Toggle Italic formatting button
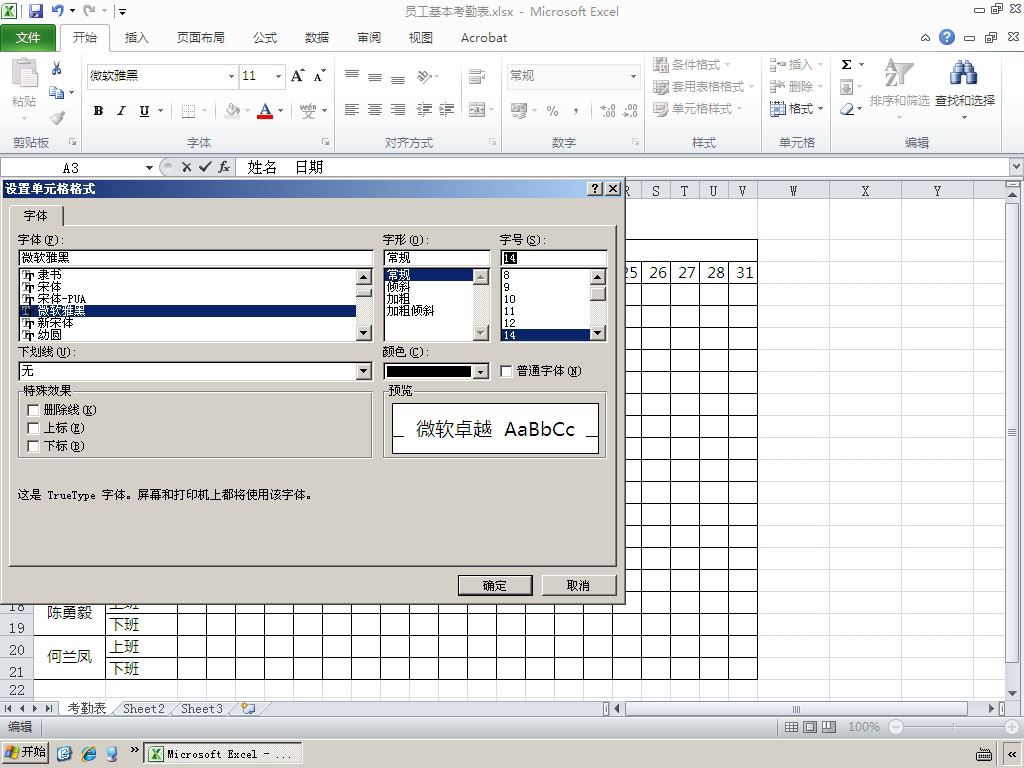The image size is (1024, 768). (121, 110)
